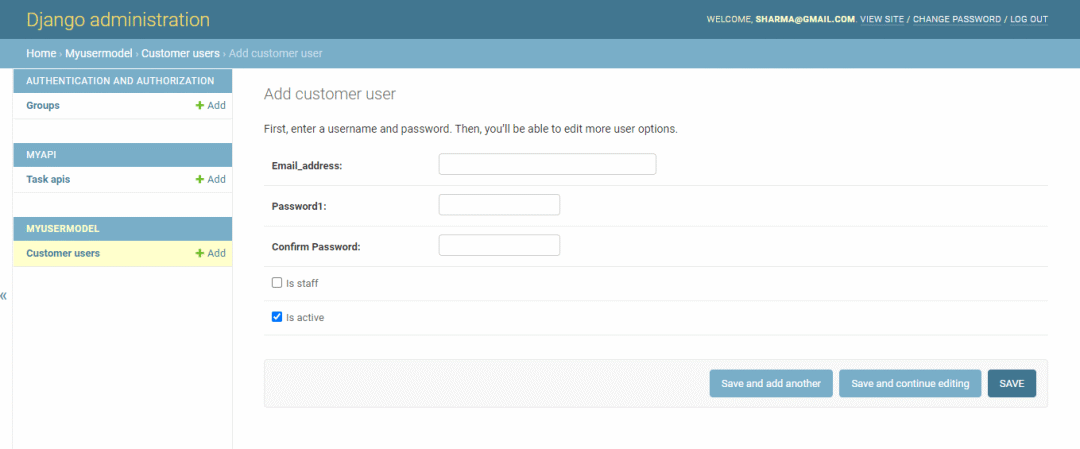Click the plus Add icon beside Task apis
1080x449 pixels.
[200, 179]
